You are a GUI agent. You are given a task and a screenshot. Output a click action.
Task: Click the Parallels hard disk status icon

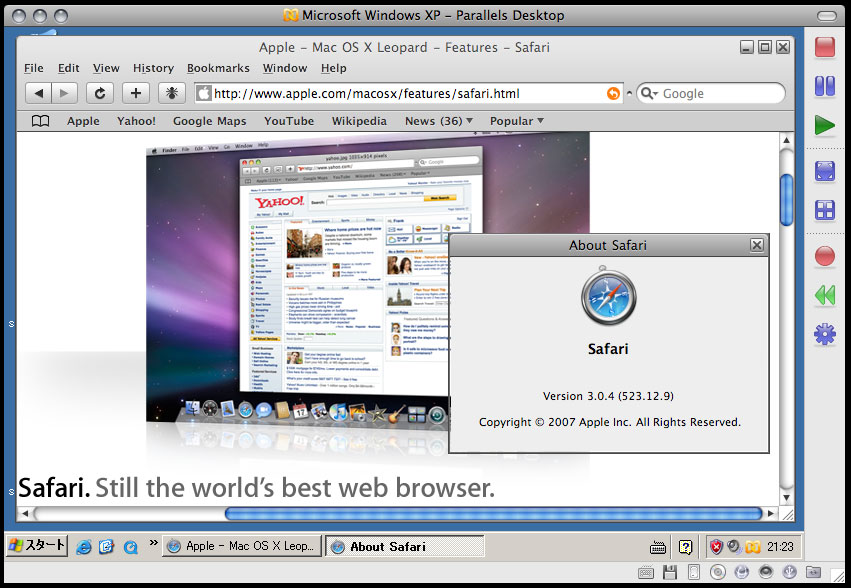[694, 572]
